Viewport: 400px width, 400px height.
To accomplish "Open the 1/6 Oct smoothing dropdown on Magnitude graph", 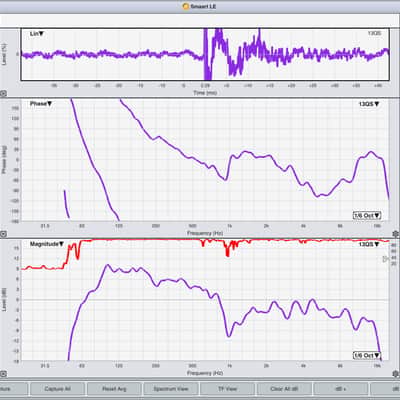I will coord(367,355).
